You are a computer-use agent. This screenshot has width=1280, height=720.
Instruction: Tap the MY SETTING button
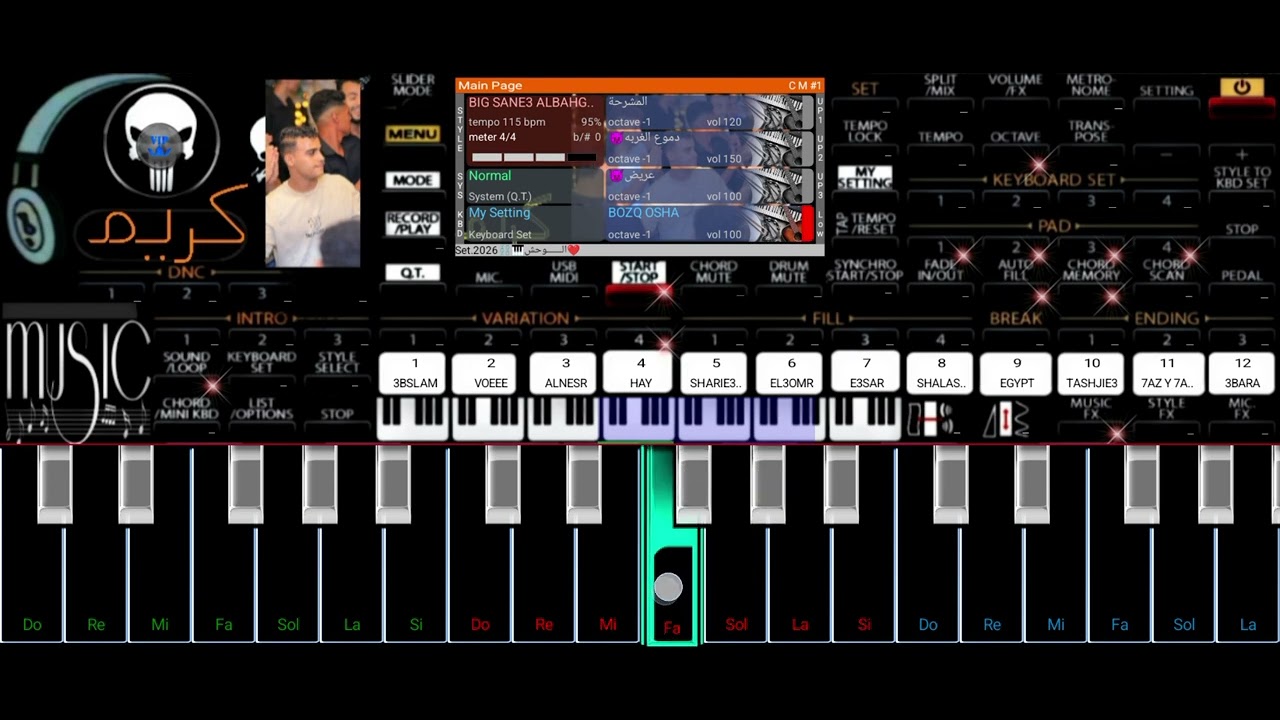pyautogui.click(x=865, y=178)
